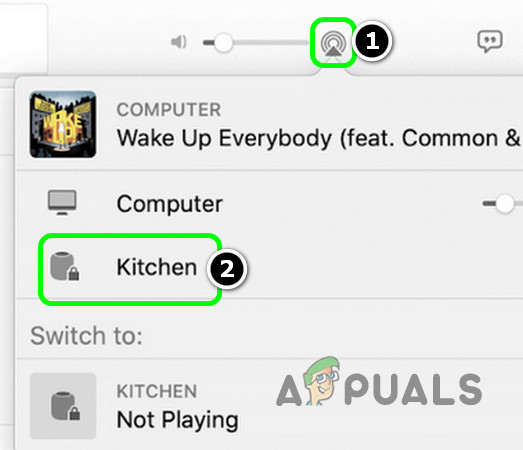The height and width of the screenshot is (450, 523).
Task: Click the speaker volume icon
Action: click(x=179, y=42)
